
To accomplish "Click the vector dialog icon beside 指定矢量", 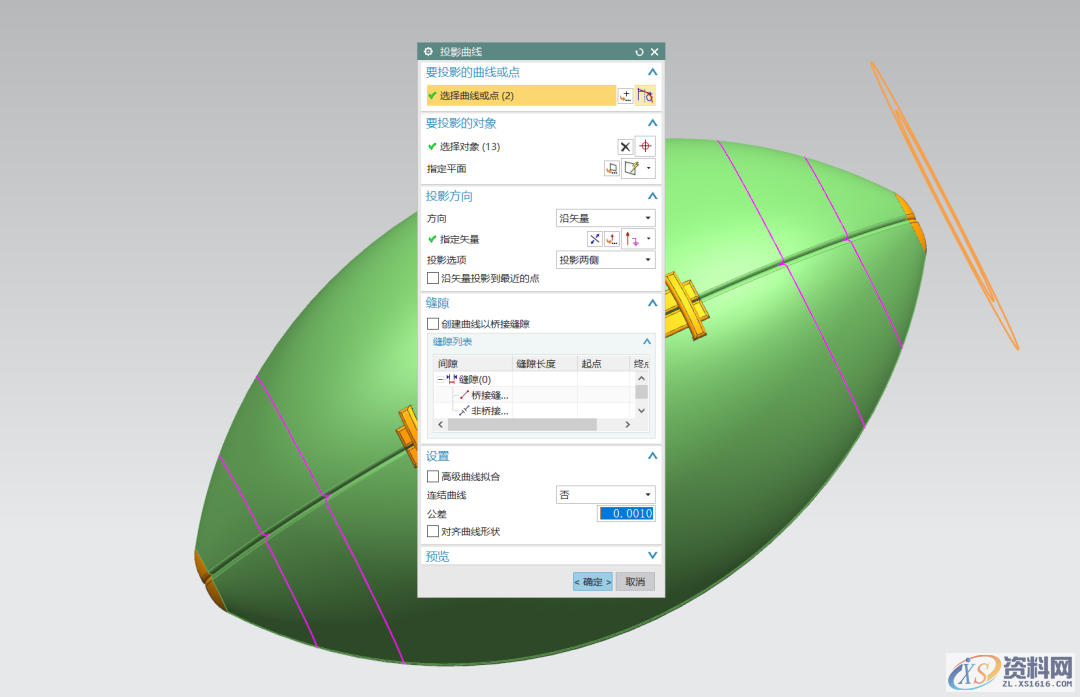I will (611, 239).
